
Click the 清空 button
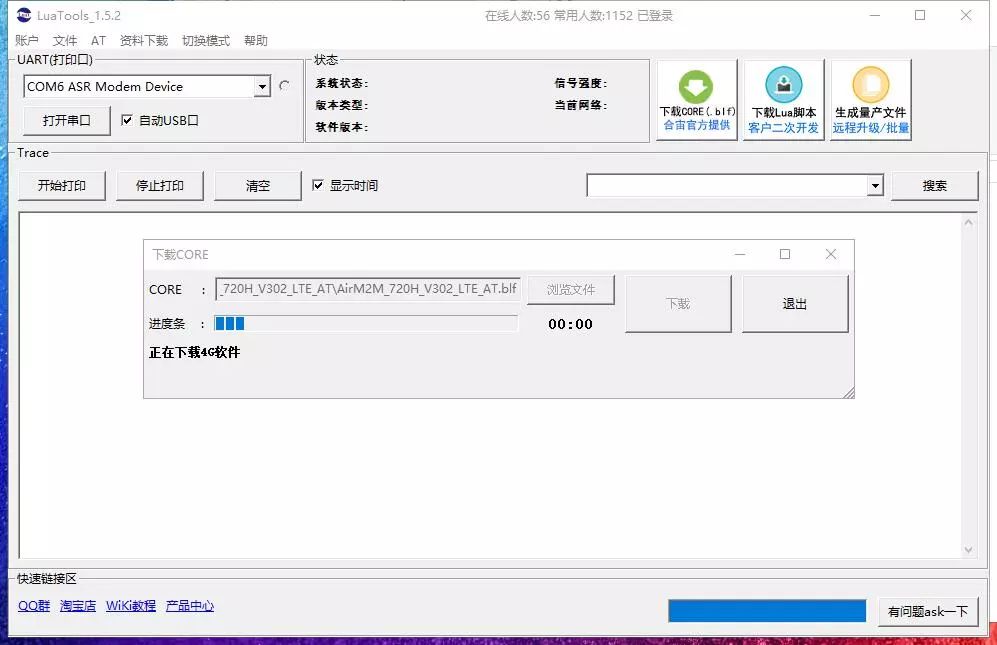(x=258, y=186)
